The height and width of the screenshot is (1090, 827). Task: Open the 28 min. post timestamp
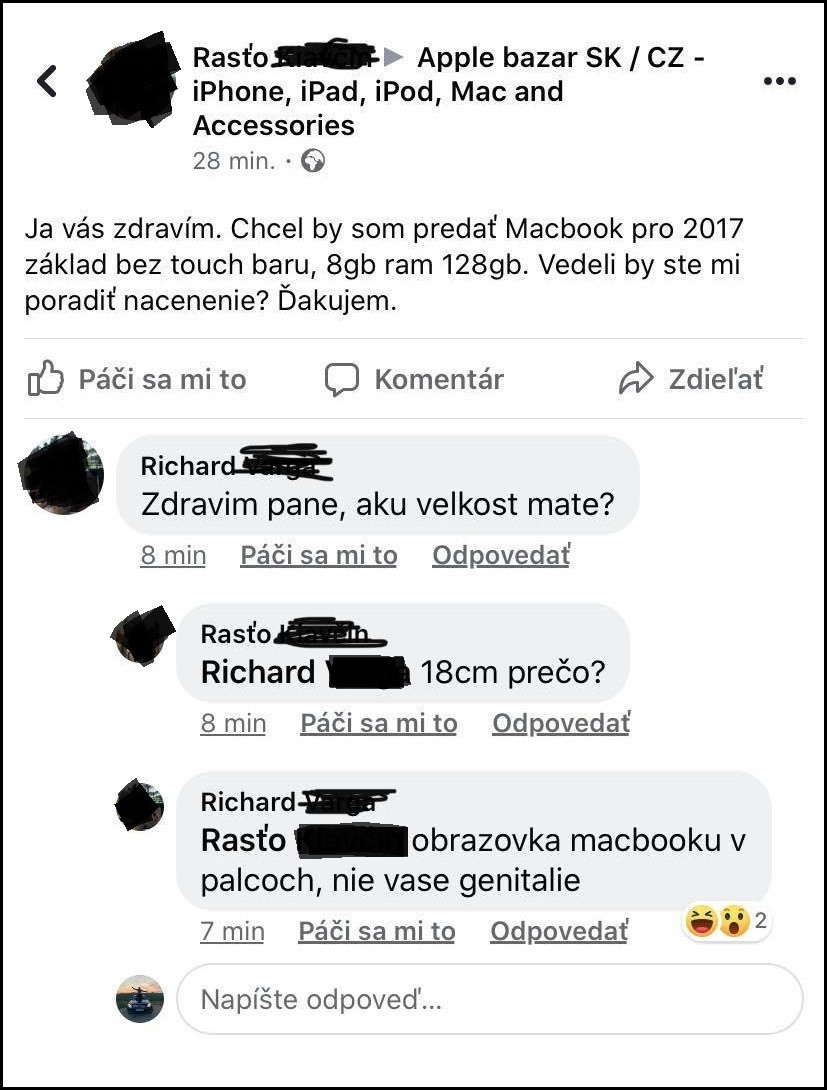coord(234,161)
